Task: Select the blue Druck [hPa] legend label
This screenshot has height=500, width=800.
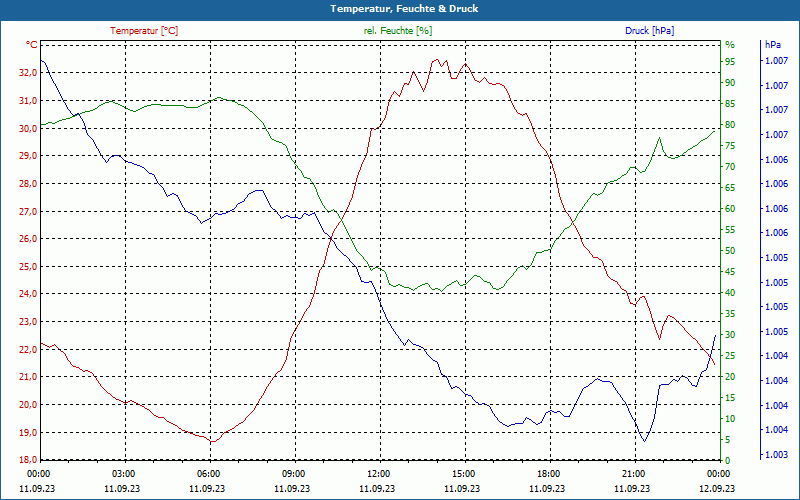Action: (x=649, y=31)
